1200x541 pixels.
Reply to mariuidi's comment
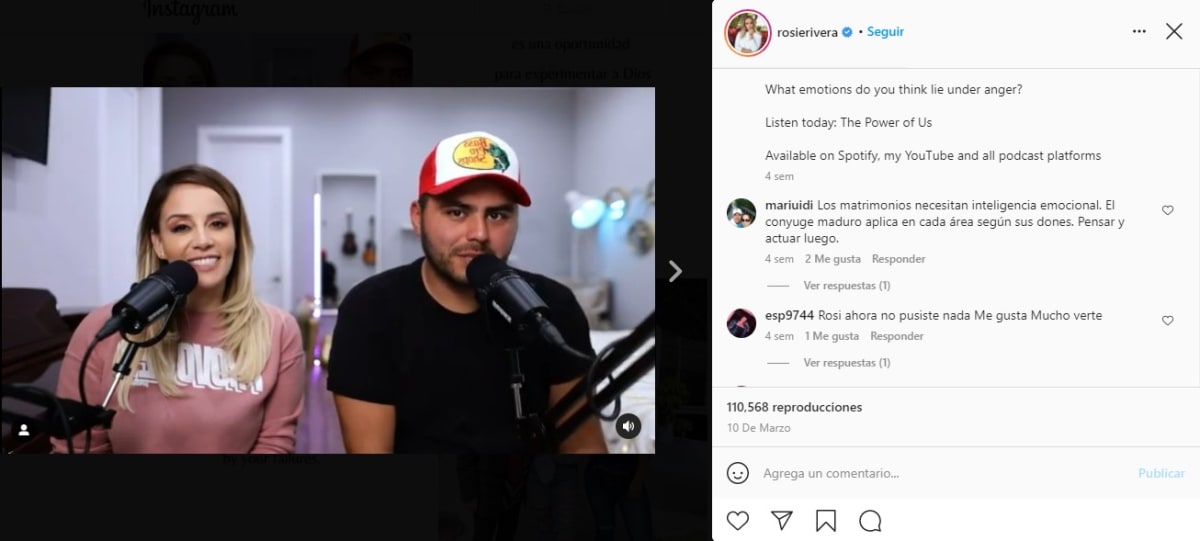[x=898, y=259]
